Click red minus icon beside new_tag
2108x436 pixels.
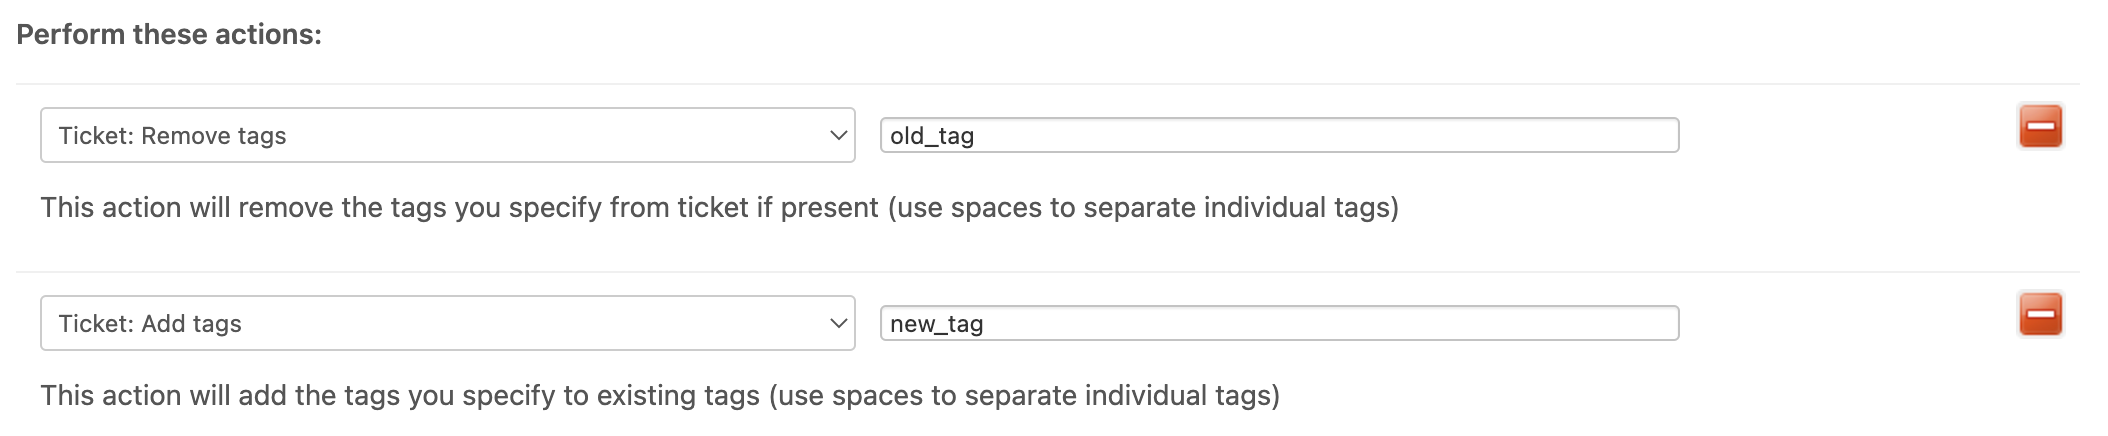coord(2040,314)
